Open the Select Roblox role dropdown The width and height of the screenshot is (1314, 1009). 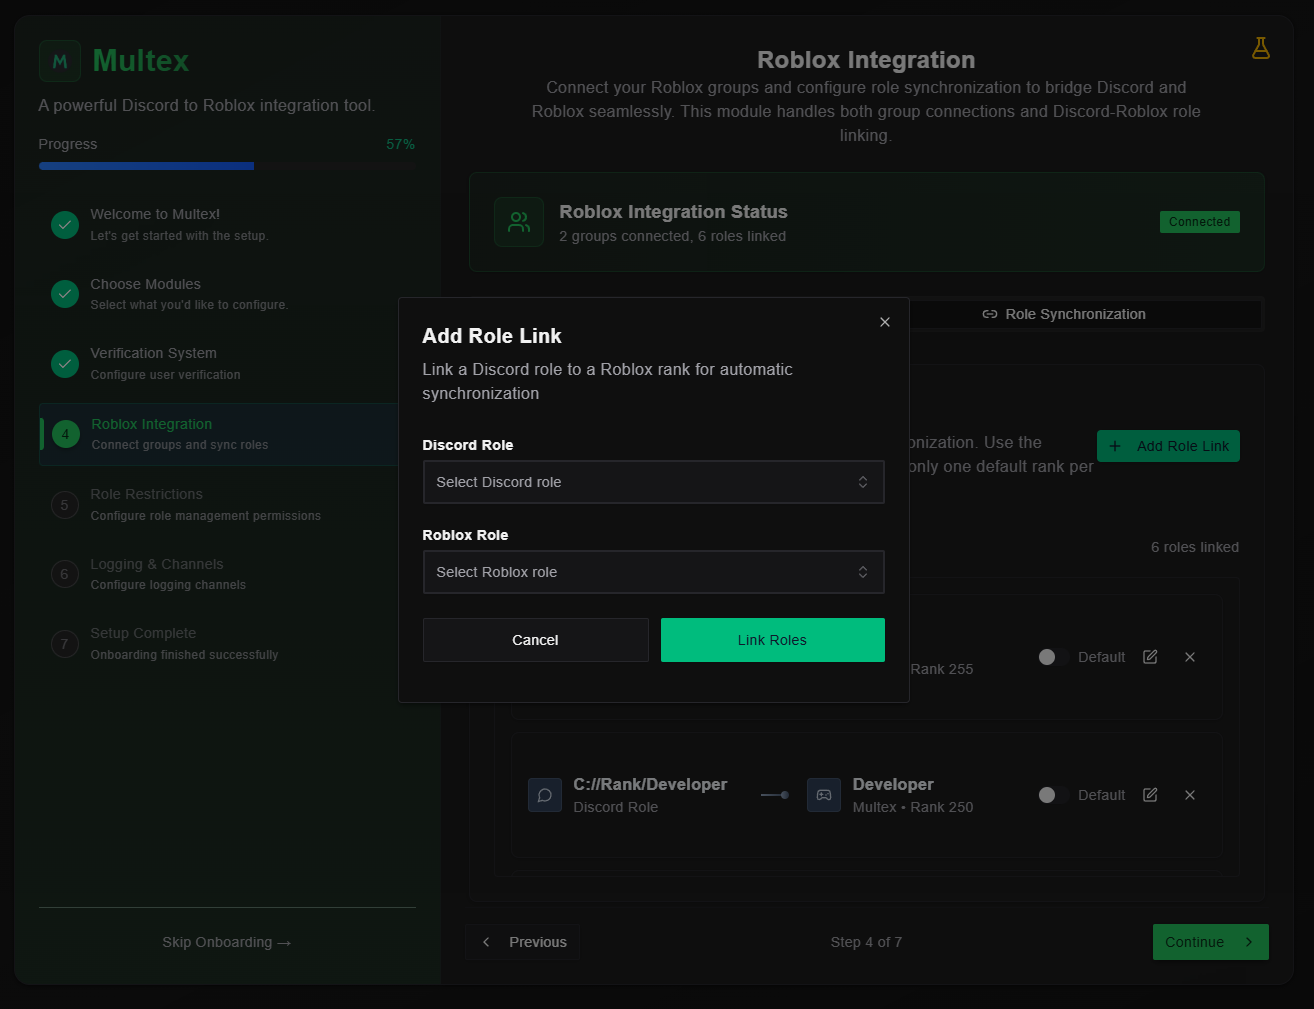654,572
